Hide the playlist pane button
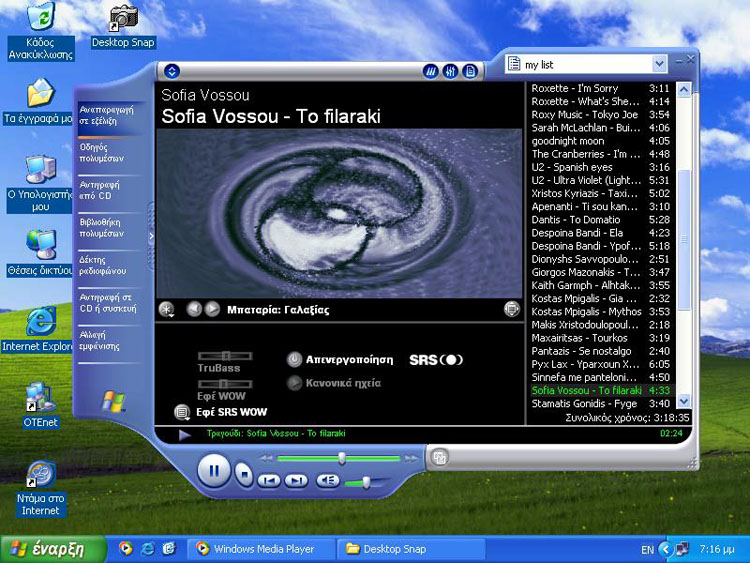This screenshot has width=750, height=563. pyautogui.click(x=470, y=72)
